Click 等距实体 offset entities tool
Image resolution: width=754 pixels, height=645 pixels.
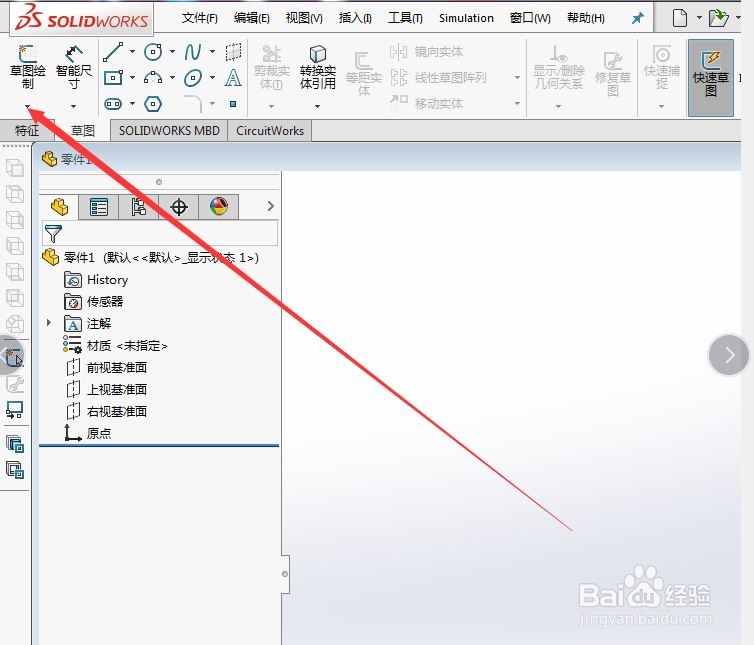pyautogui.click(x=364, y=73)
